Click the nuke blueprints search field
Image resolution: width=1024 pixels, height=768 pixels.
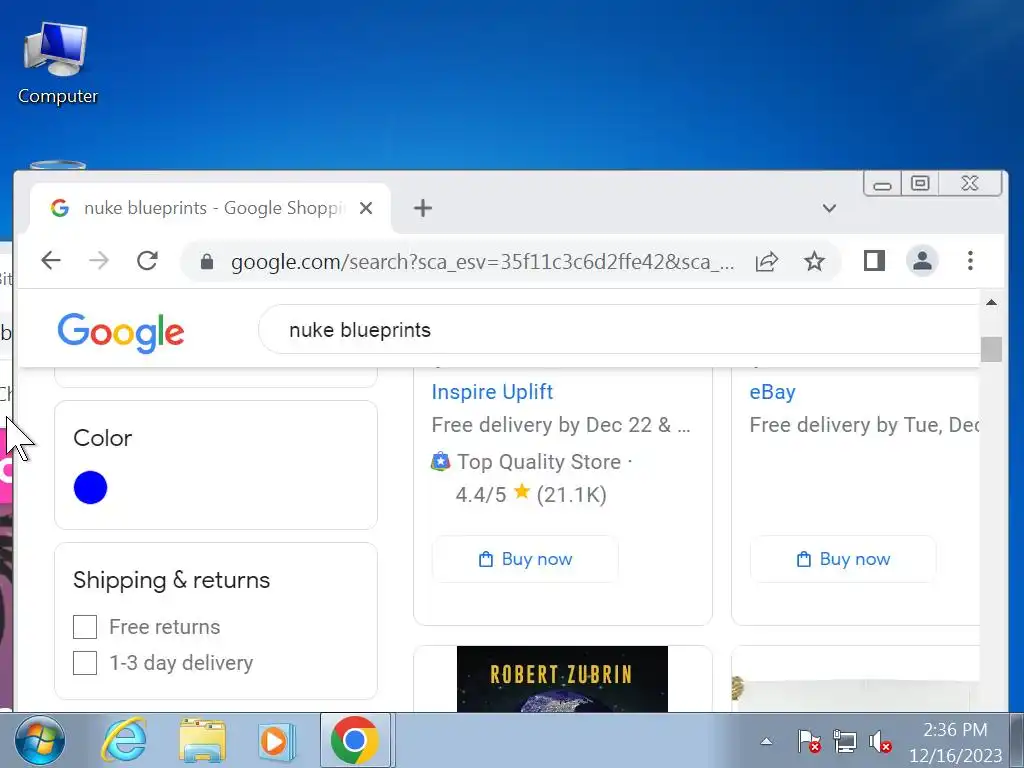pyautogui.click(x=620, y=330)
